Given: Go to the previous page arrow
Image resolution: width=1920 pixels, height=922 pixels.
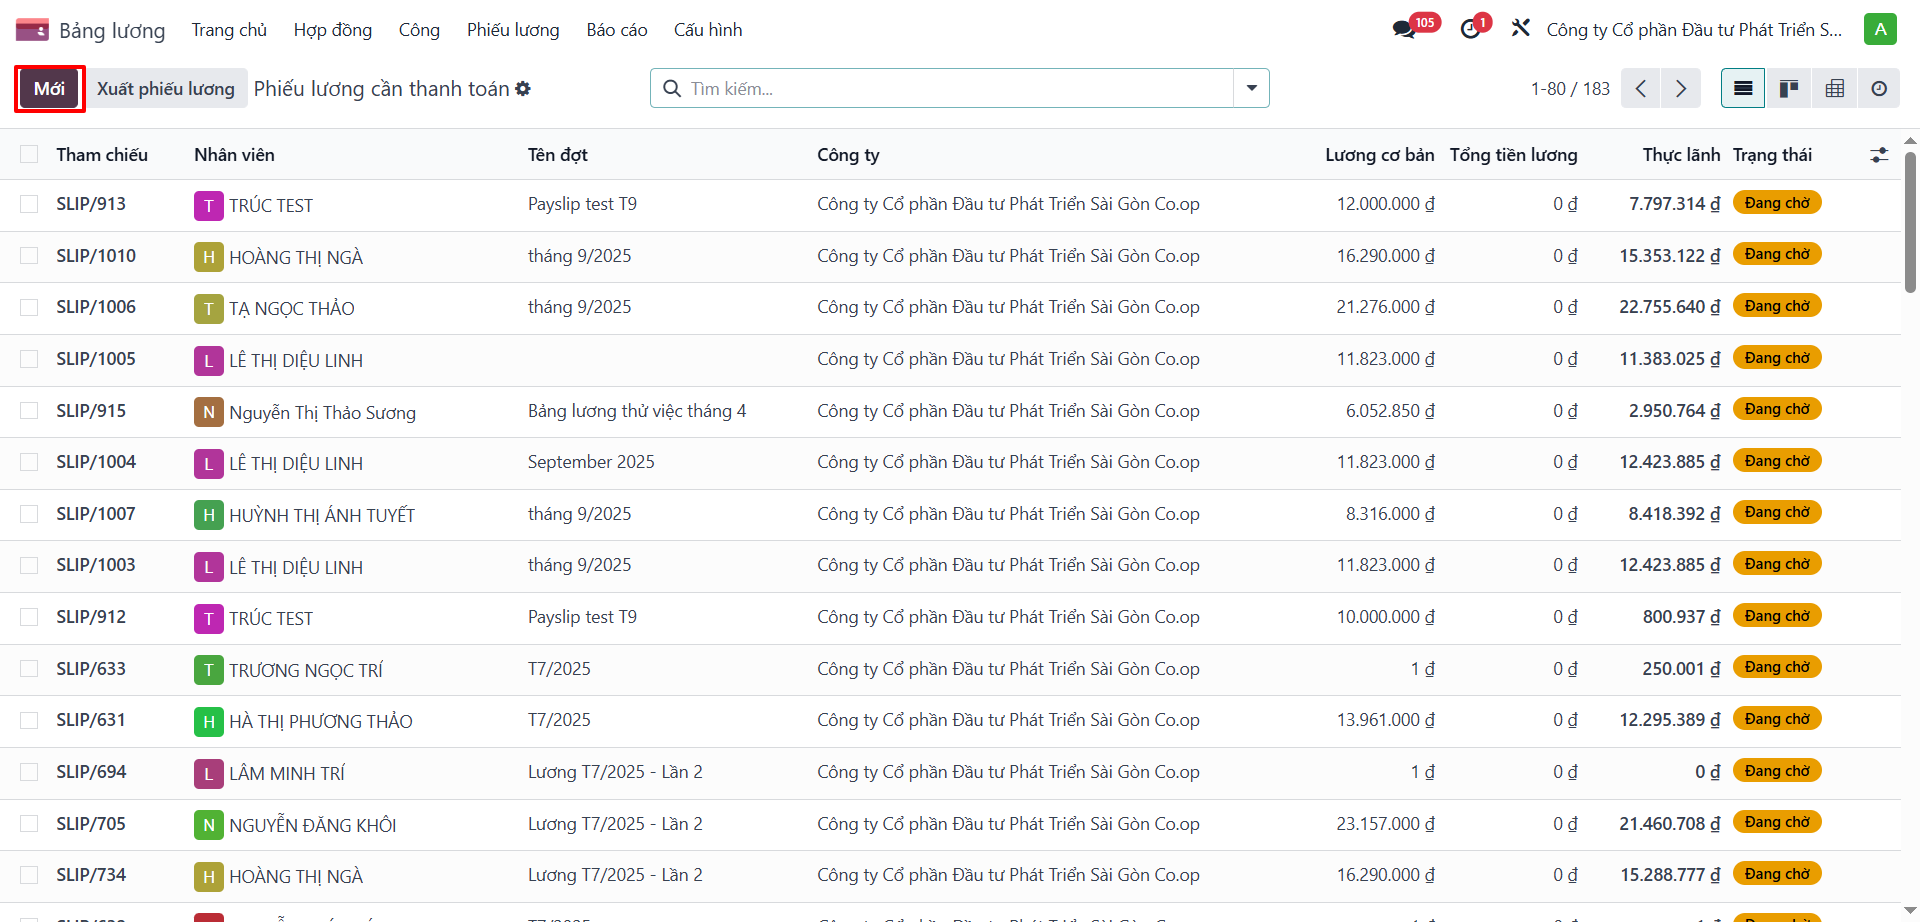Looking at the screenshot, I should [1641, 89].
